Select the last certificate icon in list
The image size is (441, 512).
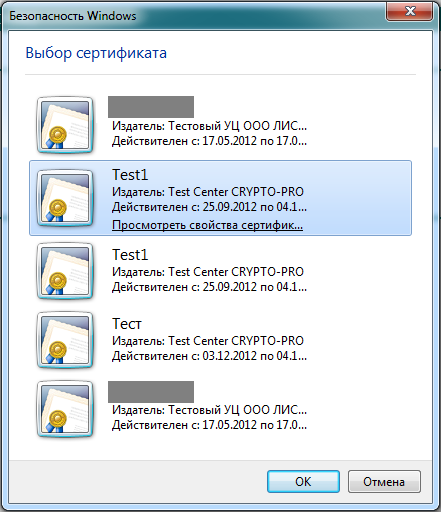[x=65, y=409]
